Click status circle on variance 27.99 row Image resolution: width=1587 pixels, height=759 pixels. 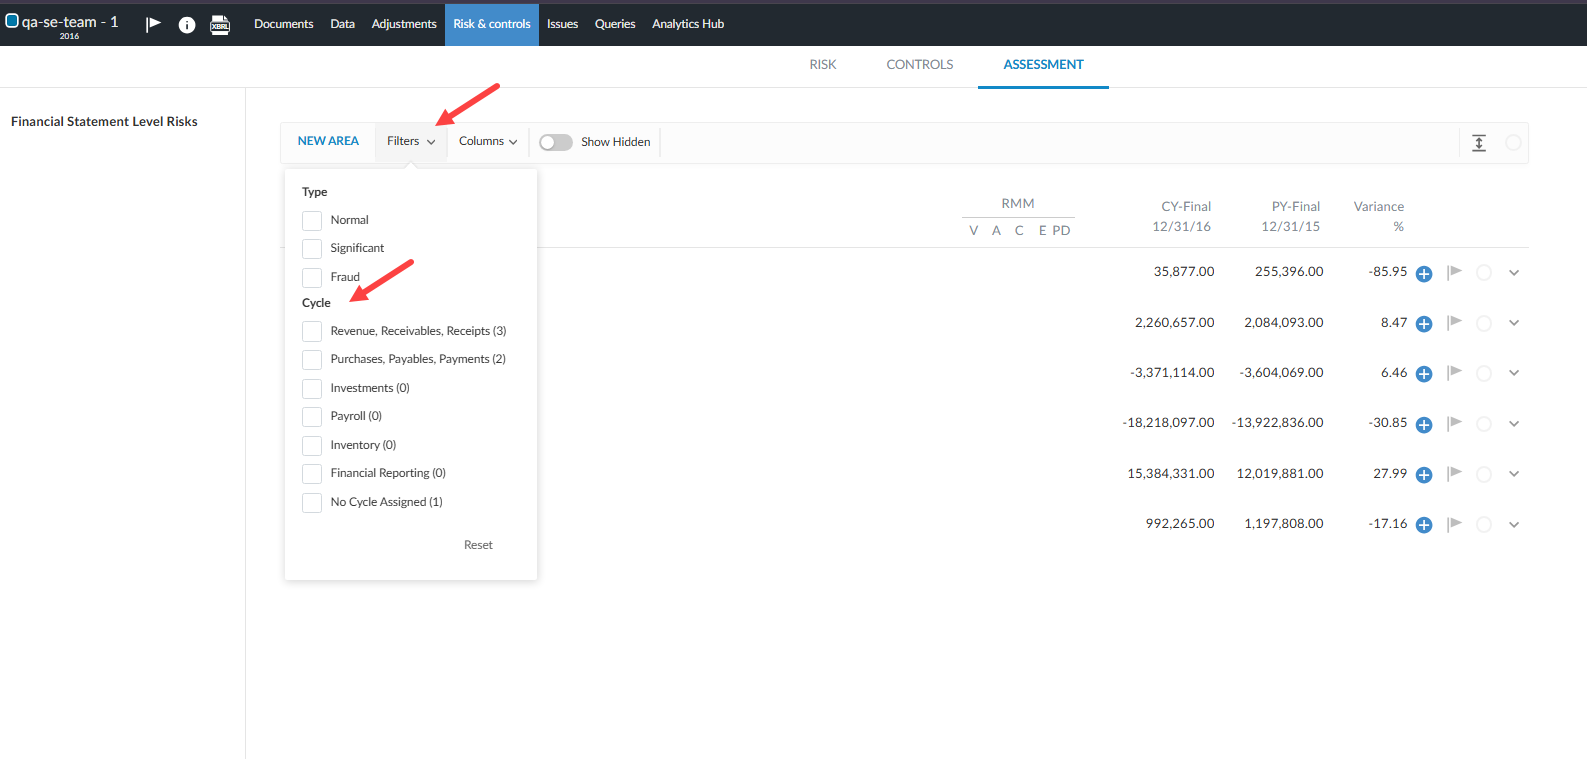click(1484, 474)
